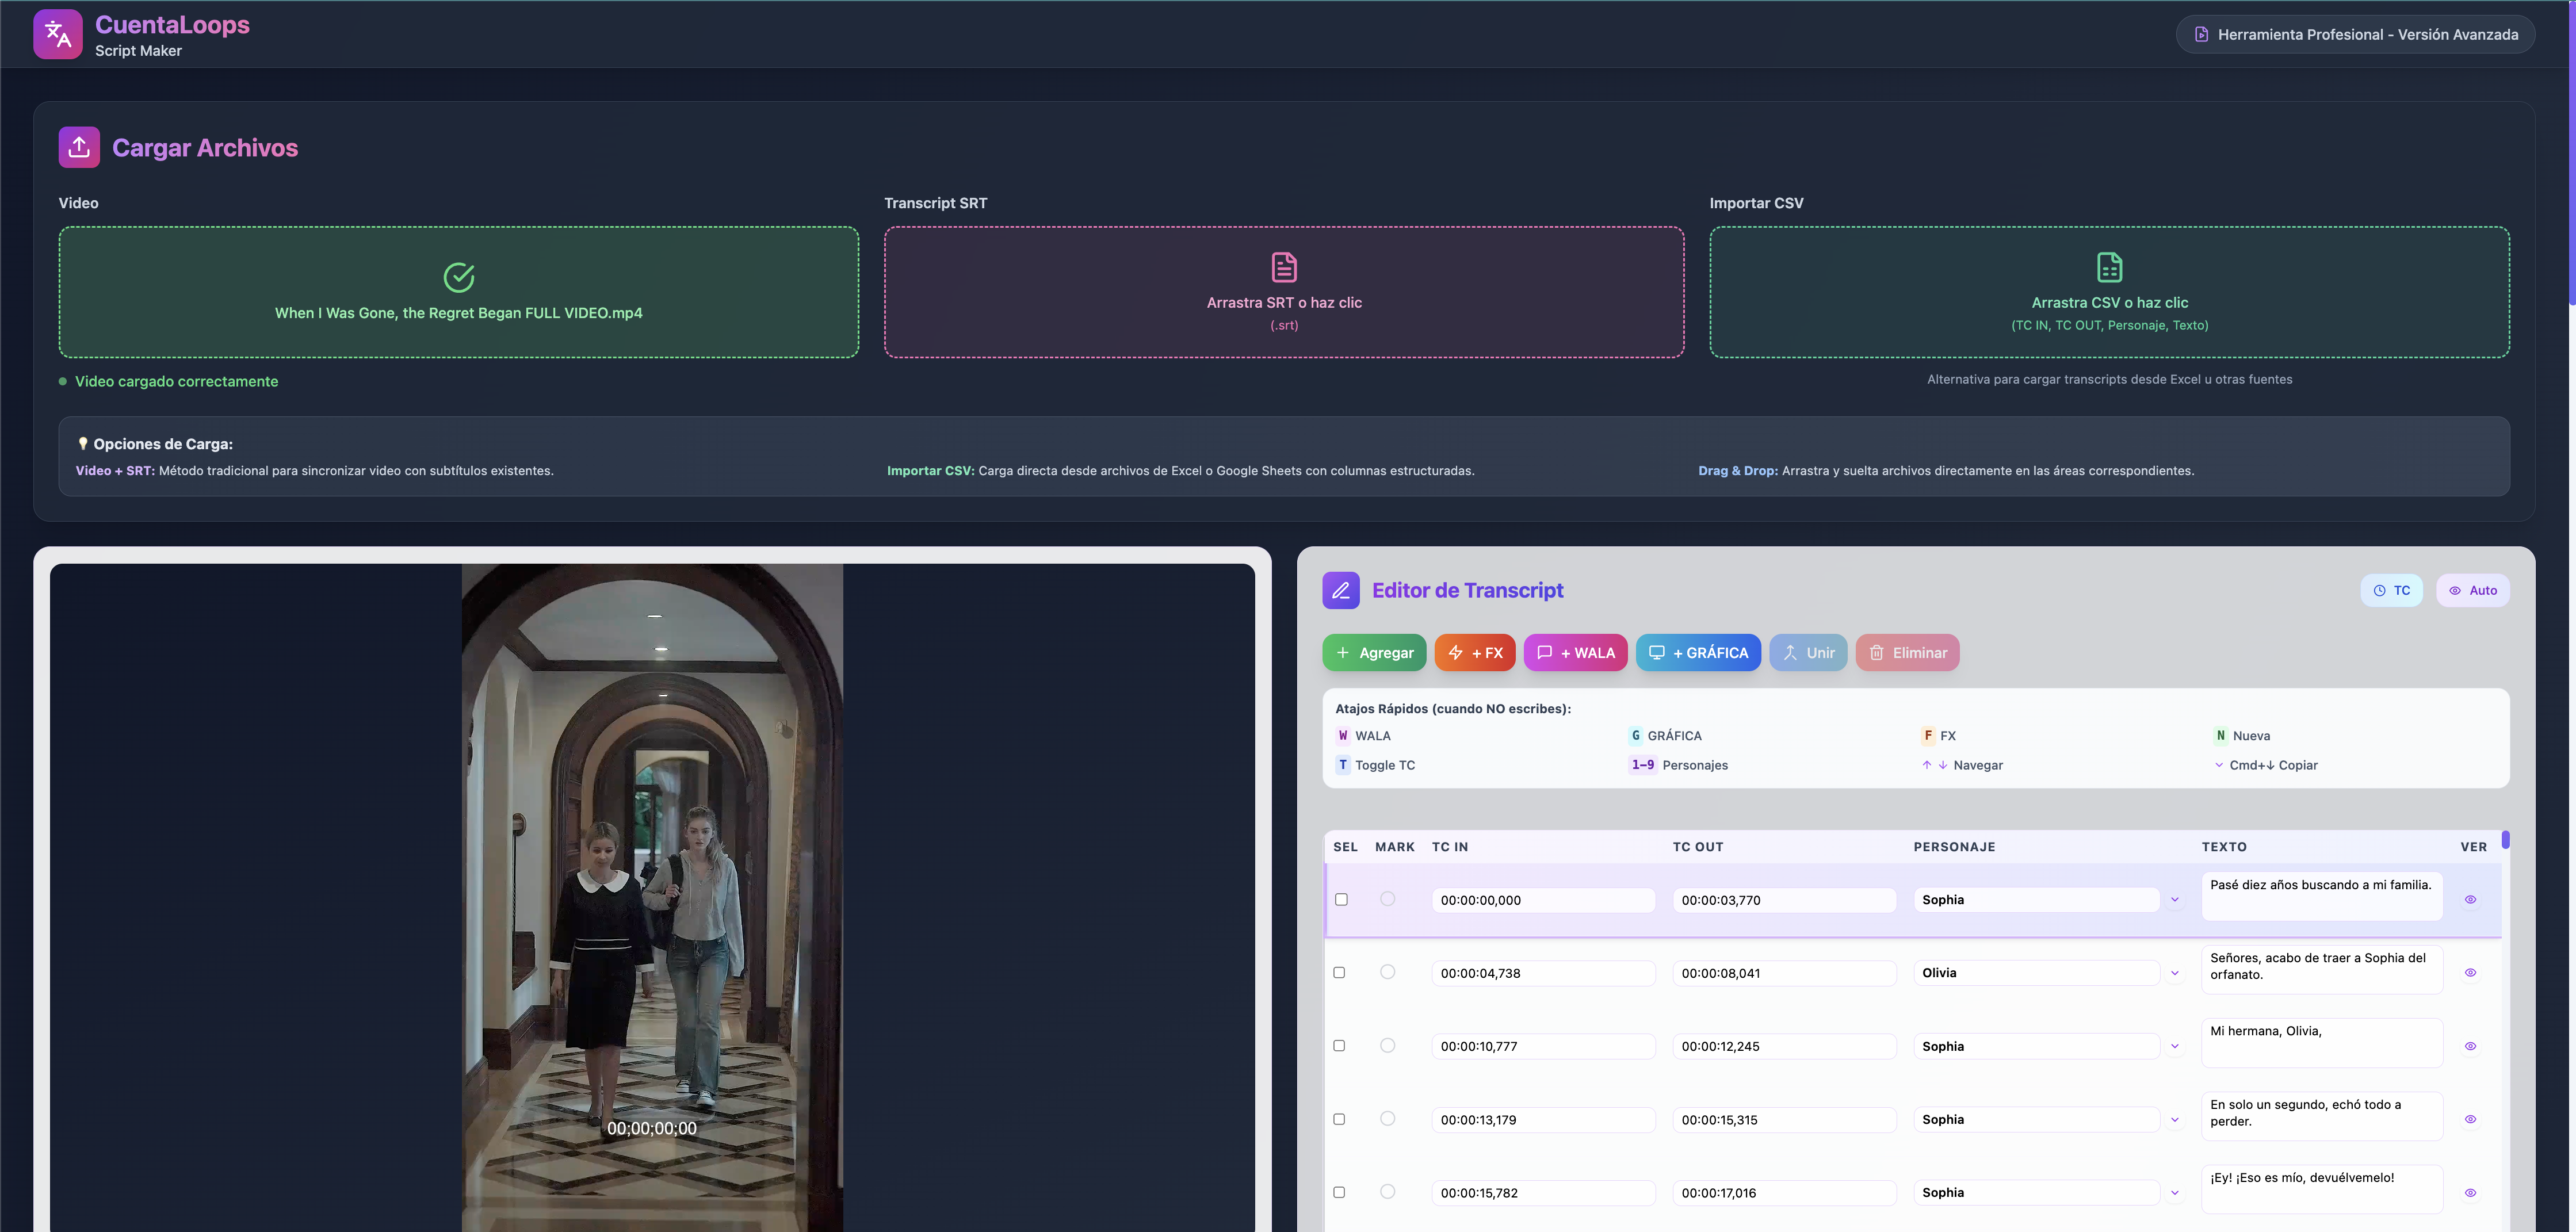Viewport: 2576px width, 1232px height.
Task: Toggle visibility eye for the Olivia row
Action: [2470, 973]
